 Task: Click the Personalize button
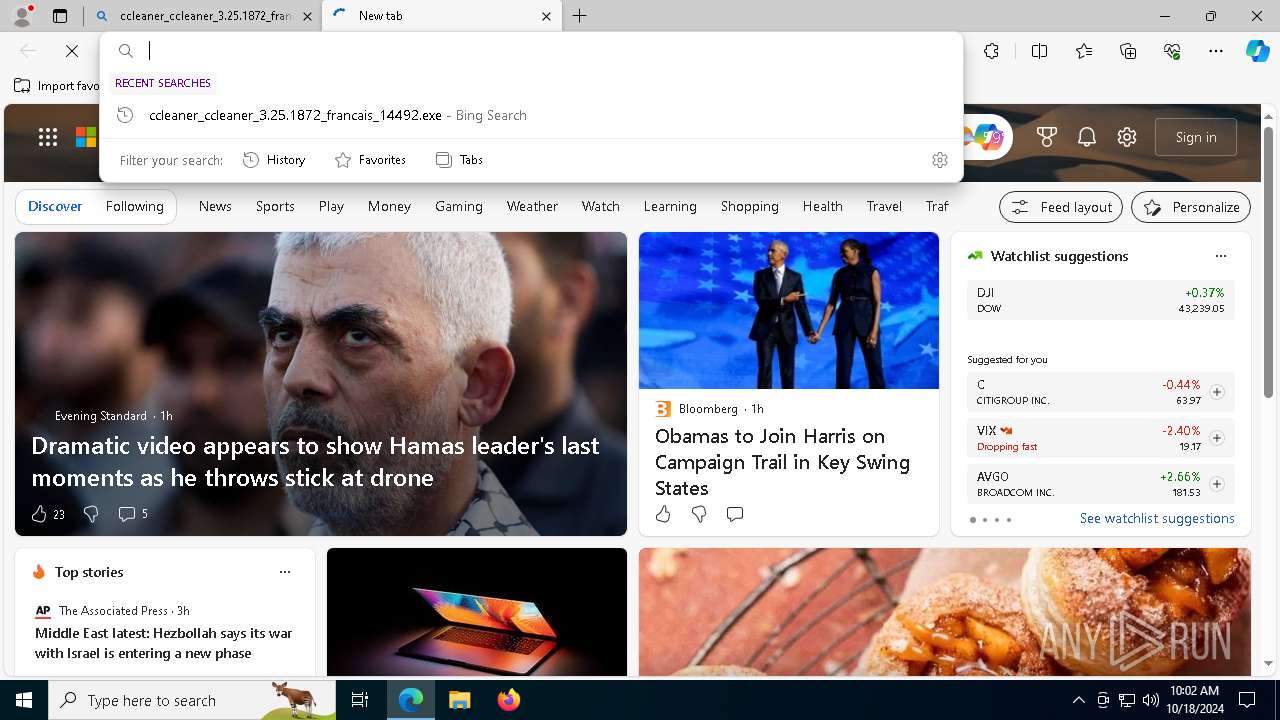pos(1191,207)
